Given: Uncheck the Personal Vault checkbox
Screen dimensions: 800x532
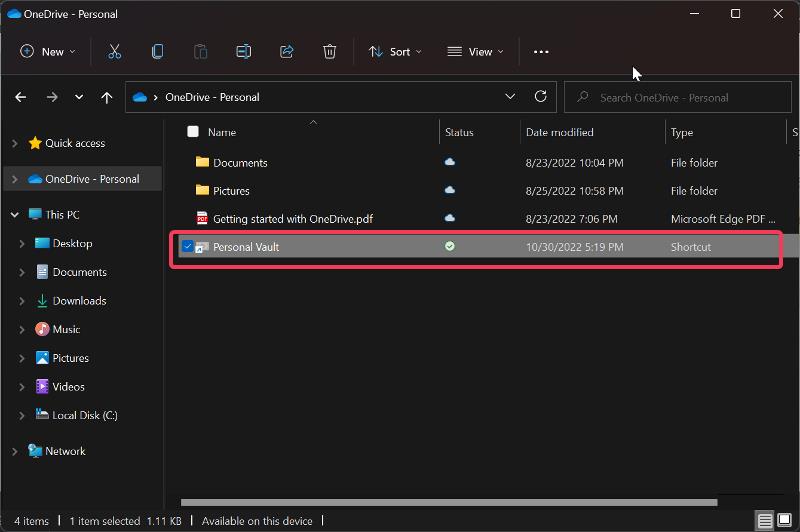Looking at the screenshot, I should pyautogui.click(x=188, y=247).
